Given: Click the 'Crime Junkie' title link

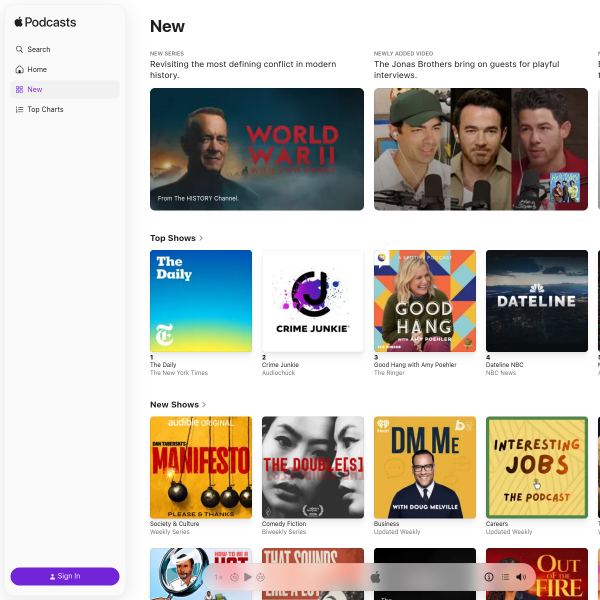Looking at the screenshot, I should coord(280,365).
